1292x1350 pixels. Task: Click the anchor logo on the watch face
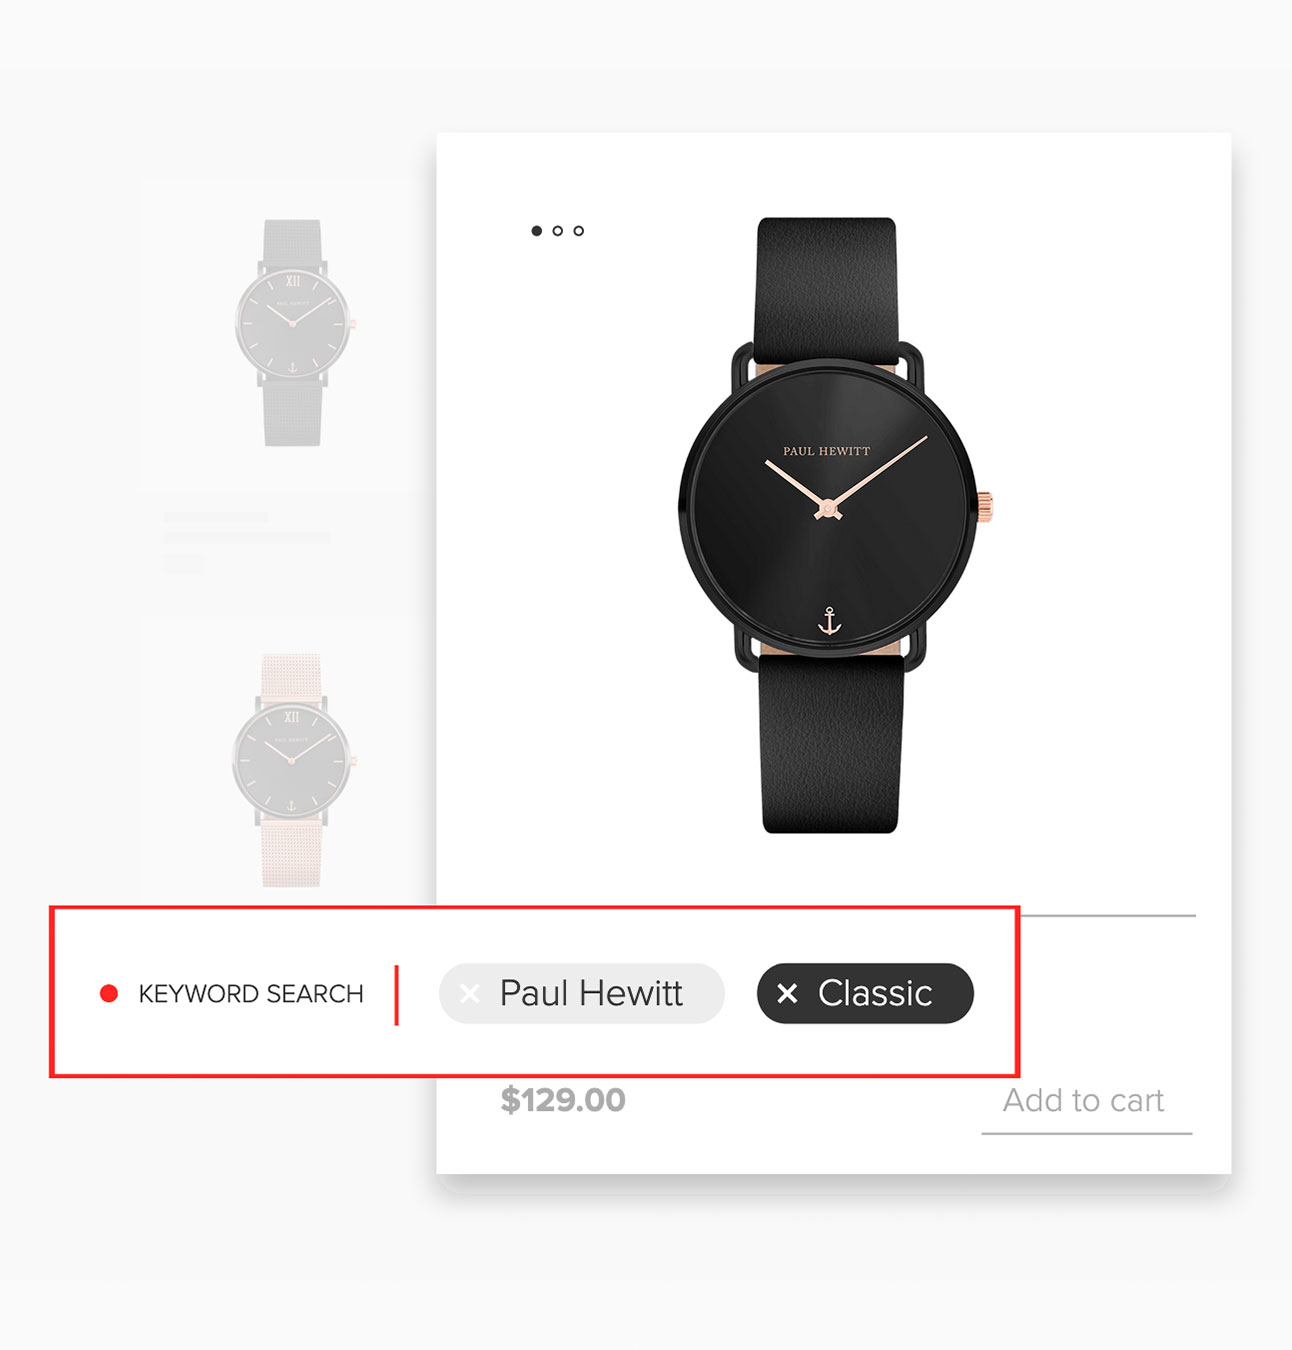coord(829,621)
